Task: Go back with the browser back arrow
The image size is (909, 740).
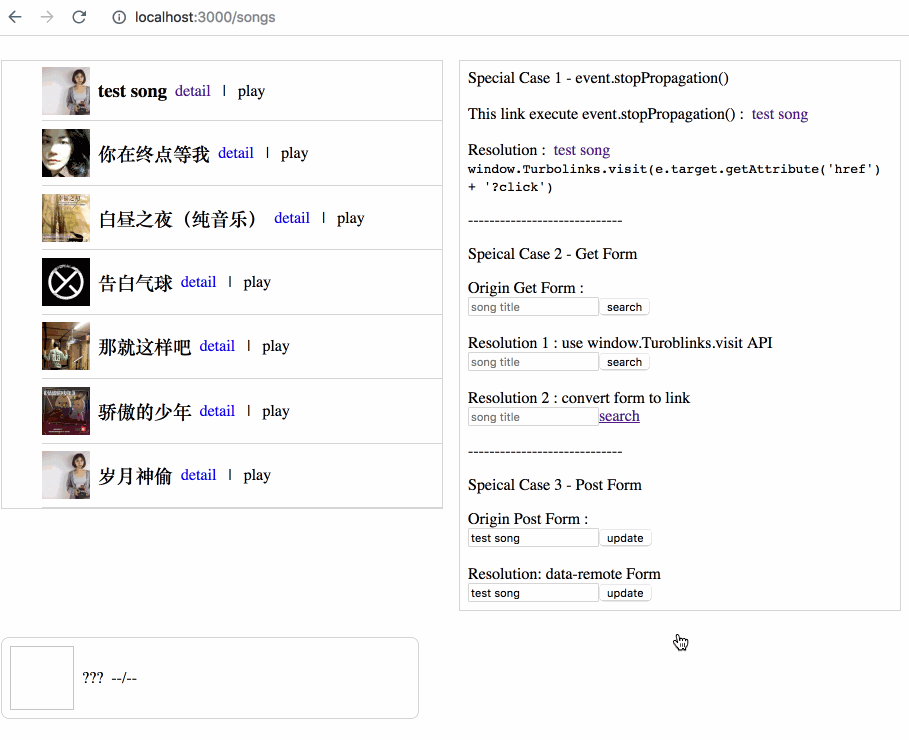Action: click(15, 17)
